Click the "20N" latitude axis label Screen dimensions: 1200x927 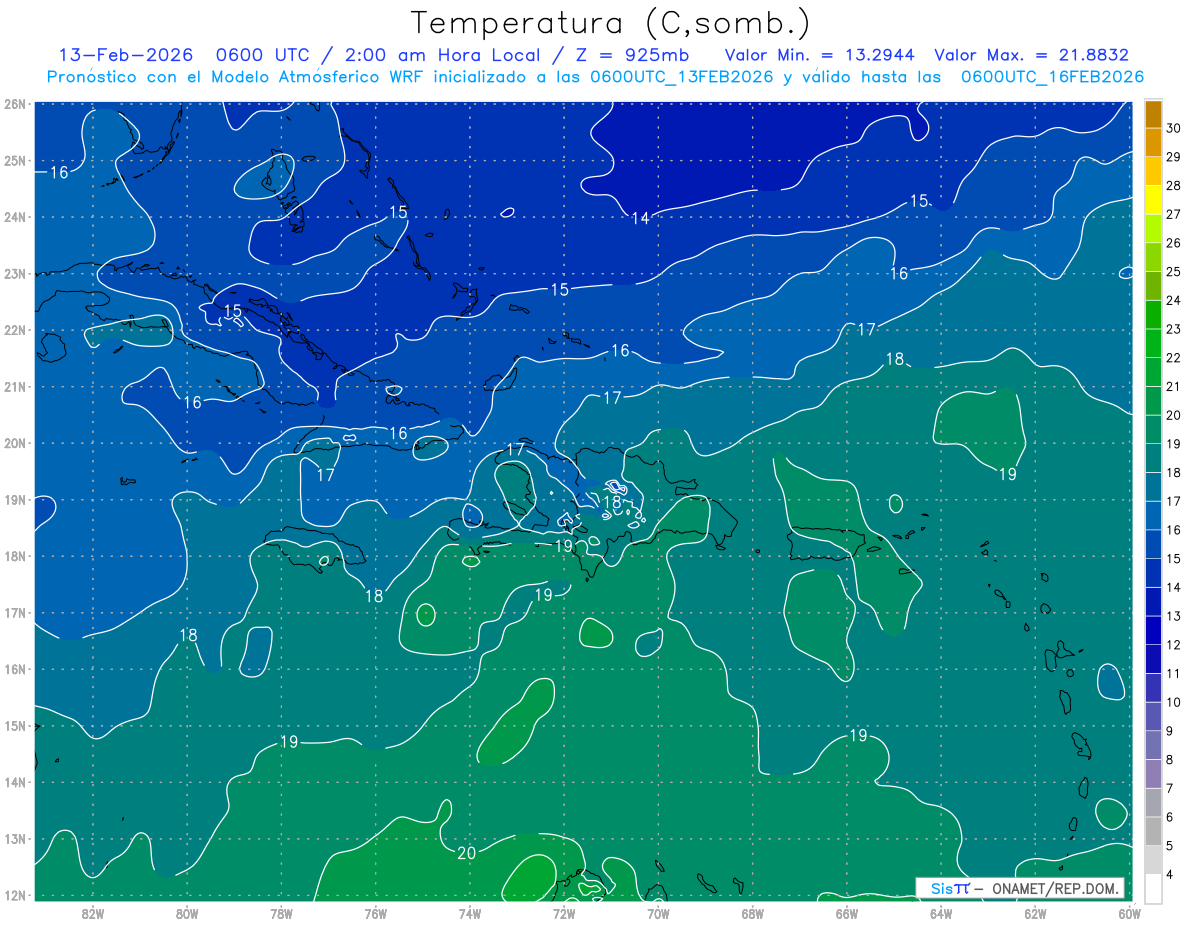(x=15, y=443)
